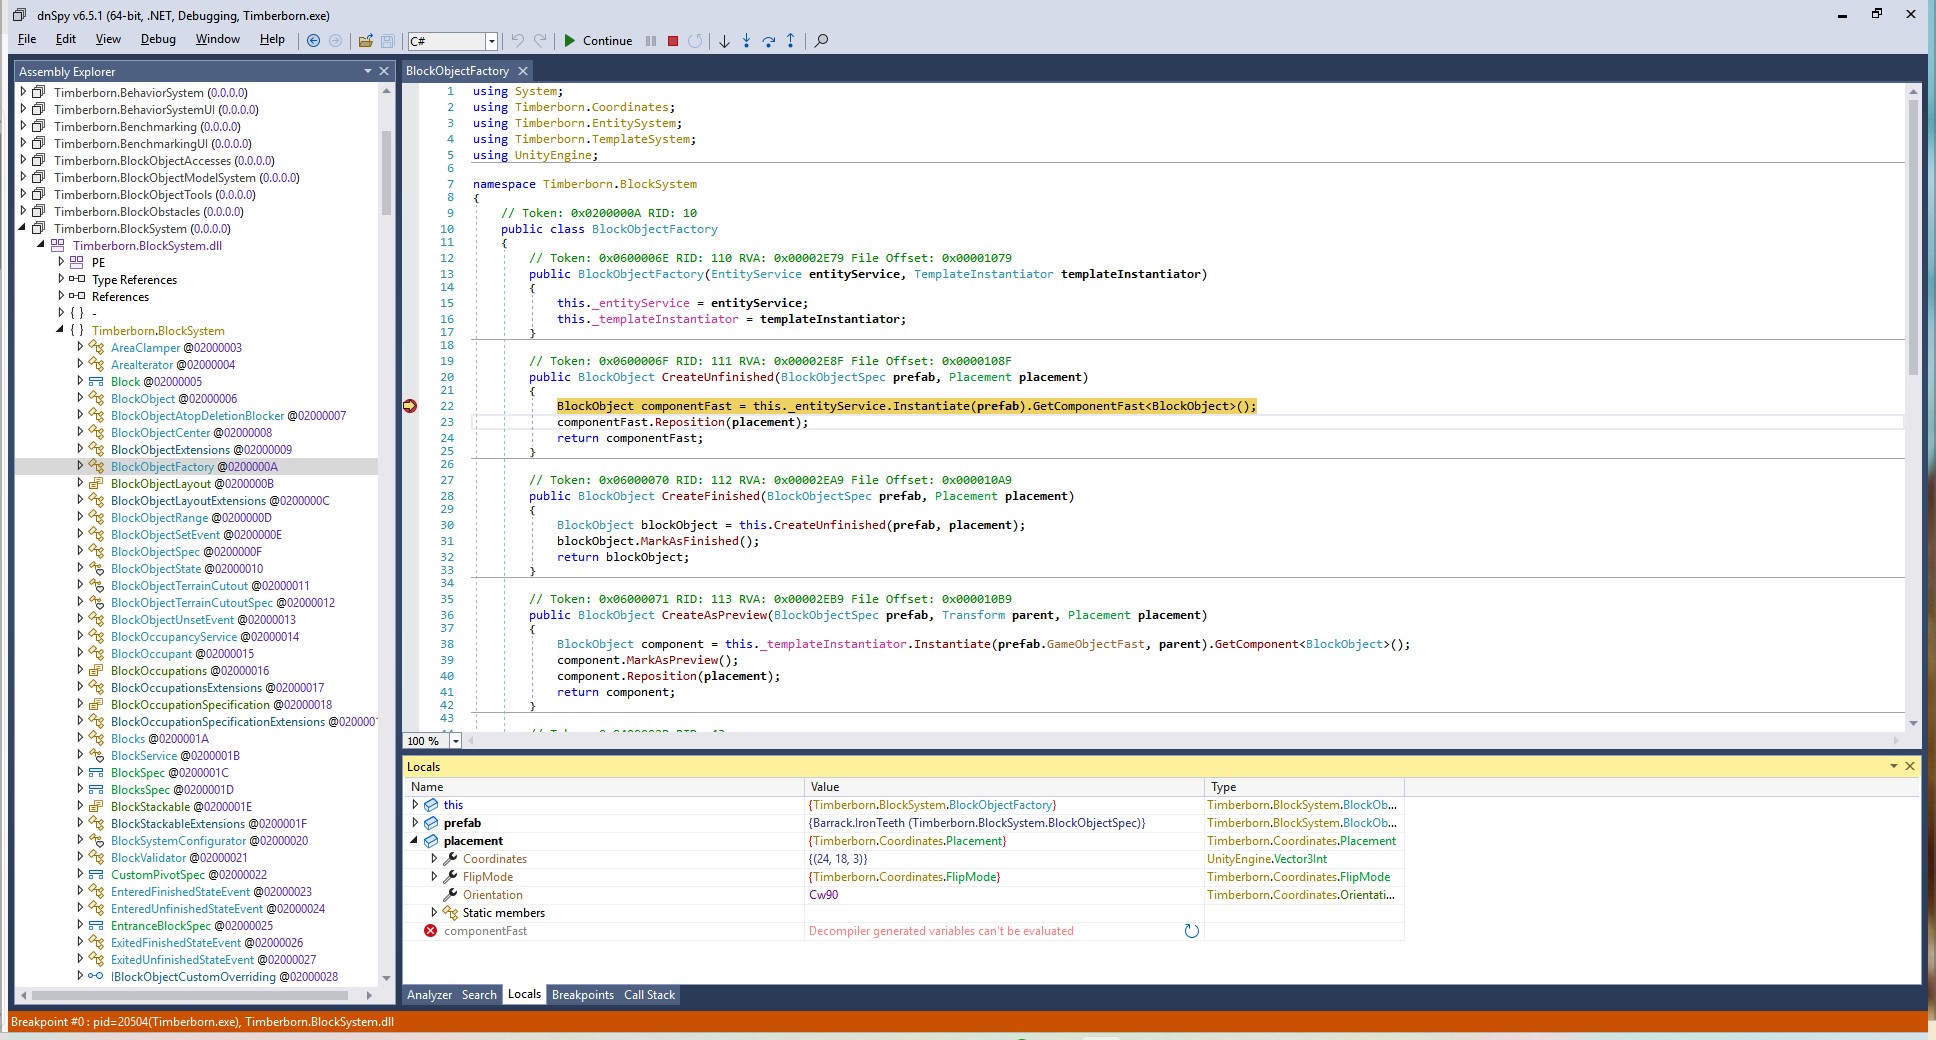
Task: Expand the 'this' variable in Locals
Action: [x=415, y=804]
